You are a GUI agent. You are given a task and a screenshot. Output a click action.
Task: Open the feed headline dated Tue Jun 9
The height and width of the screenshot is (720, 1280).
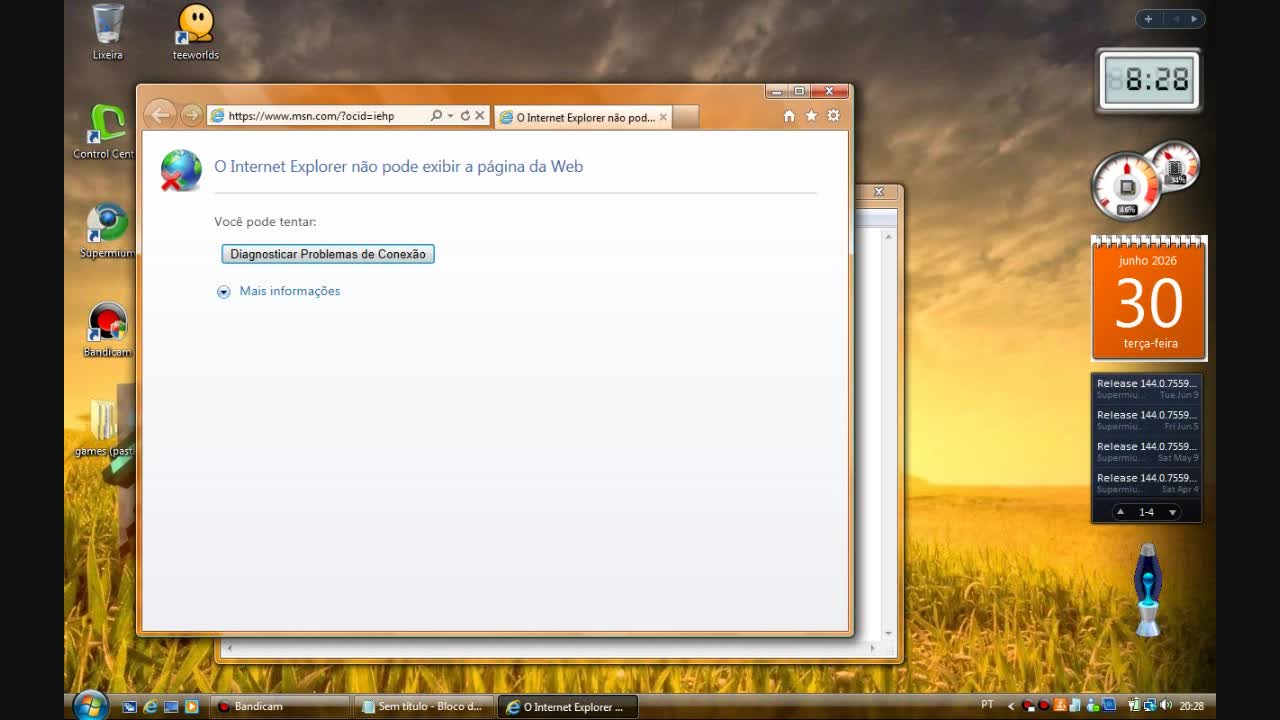(1147, 389)
